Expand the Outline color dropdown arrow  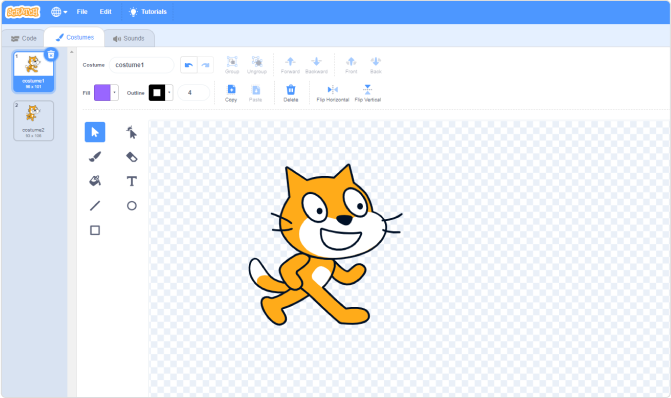(169, 92)
